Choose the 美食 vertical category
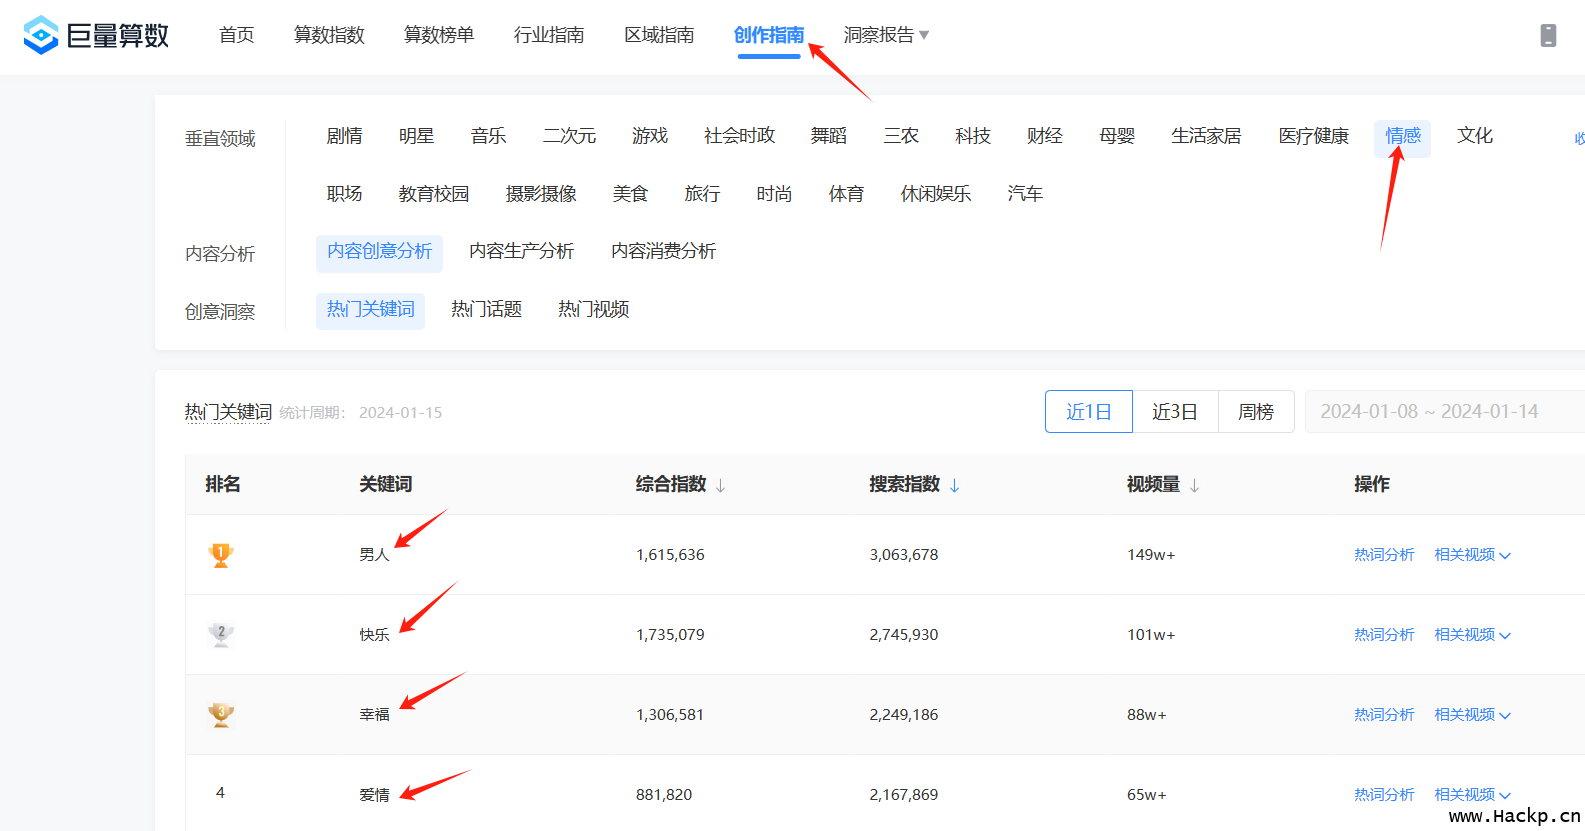1585x831 pixels. click(x=630, y=194)
